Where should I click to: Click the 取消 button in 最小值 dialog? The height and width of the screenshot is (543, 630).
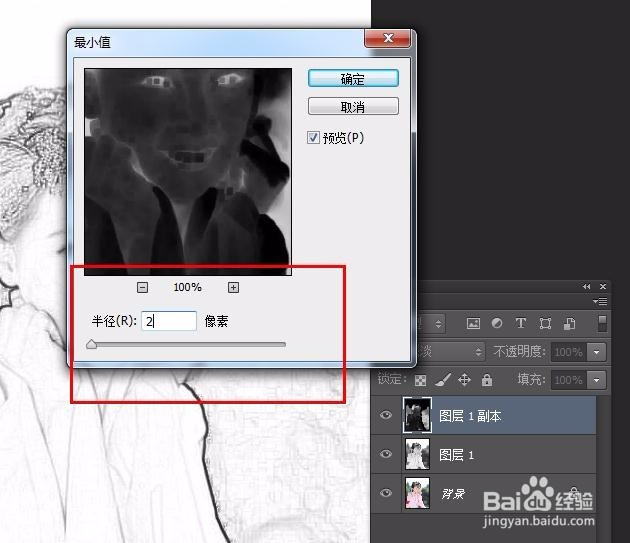coord(353,107)
